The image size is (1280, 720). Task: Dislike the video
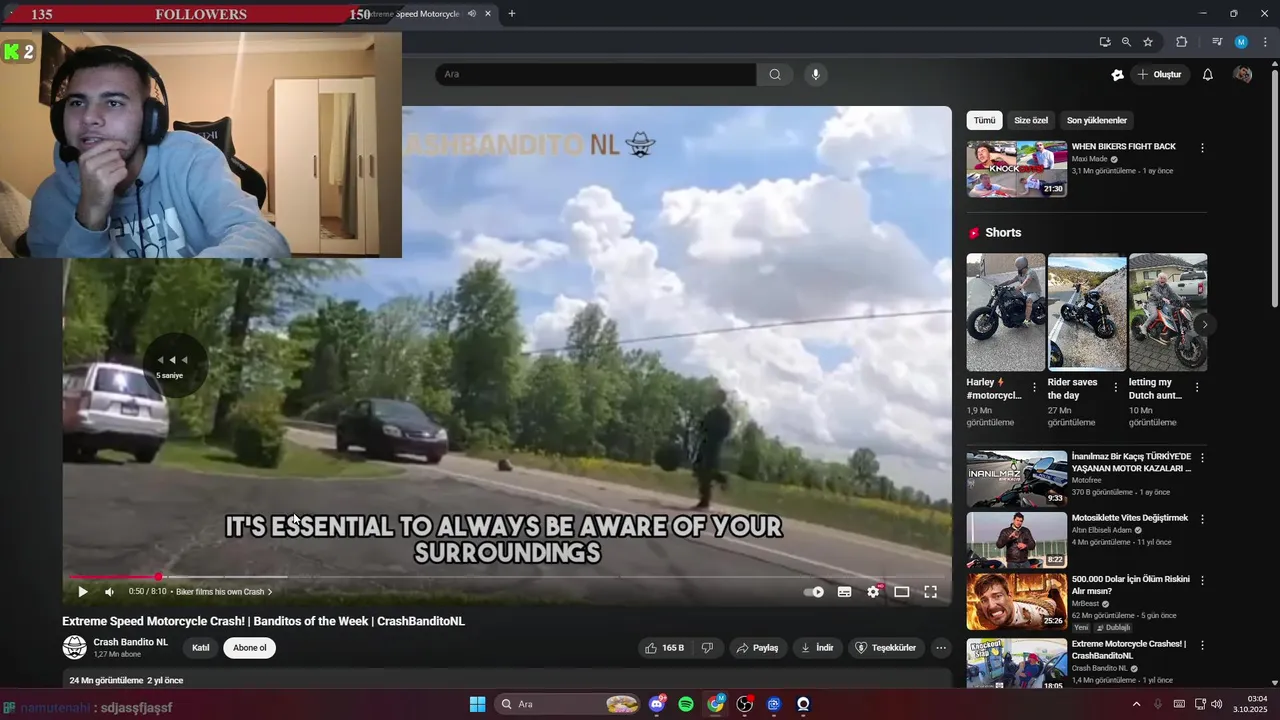(708, 648)
